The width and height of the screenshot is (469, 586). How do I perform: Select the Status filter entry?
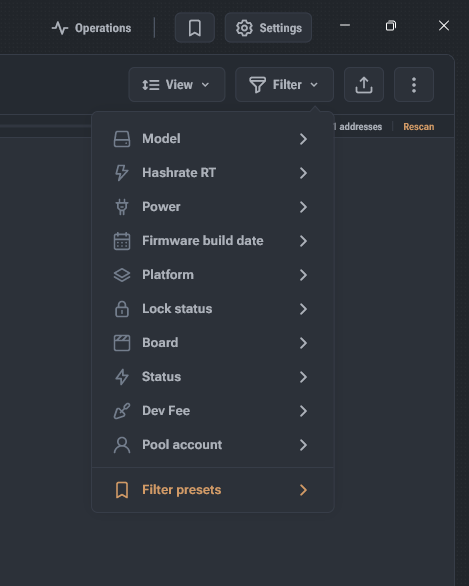[x=213, y=377]
